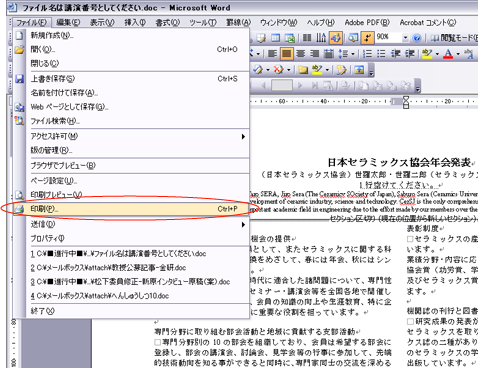Viewport: 478px width, 368px height.
Task: Select 印刷(P) in the File menu
Action: point(132,209)
